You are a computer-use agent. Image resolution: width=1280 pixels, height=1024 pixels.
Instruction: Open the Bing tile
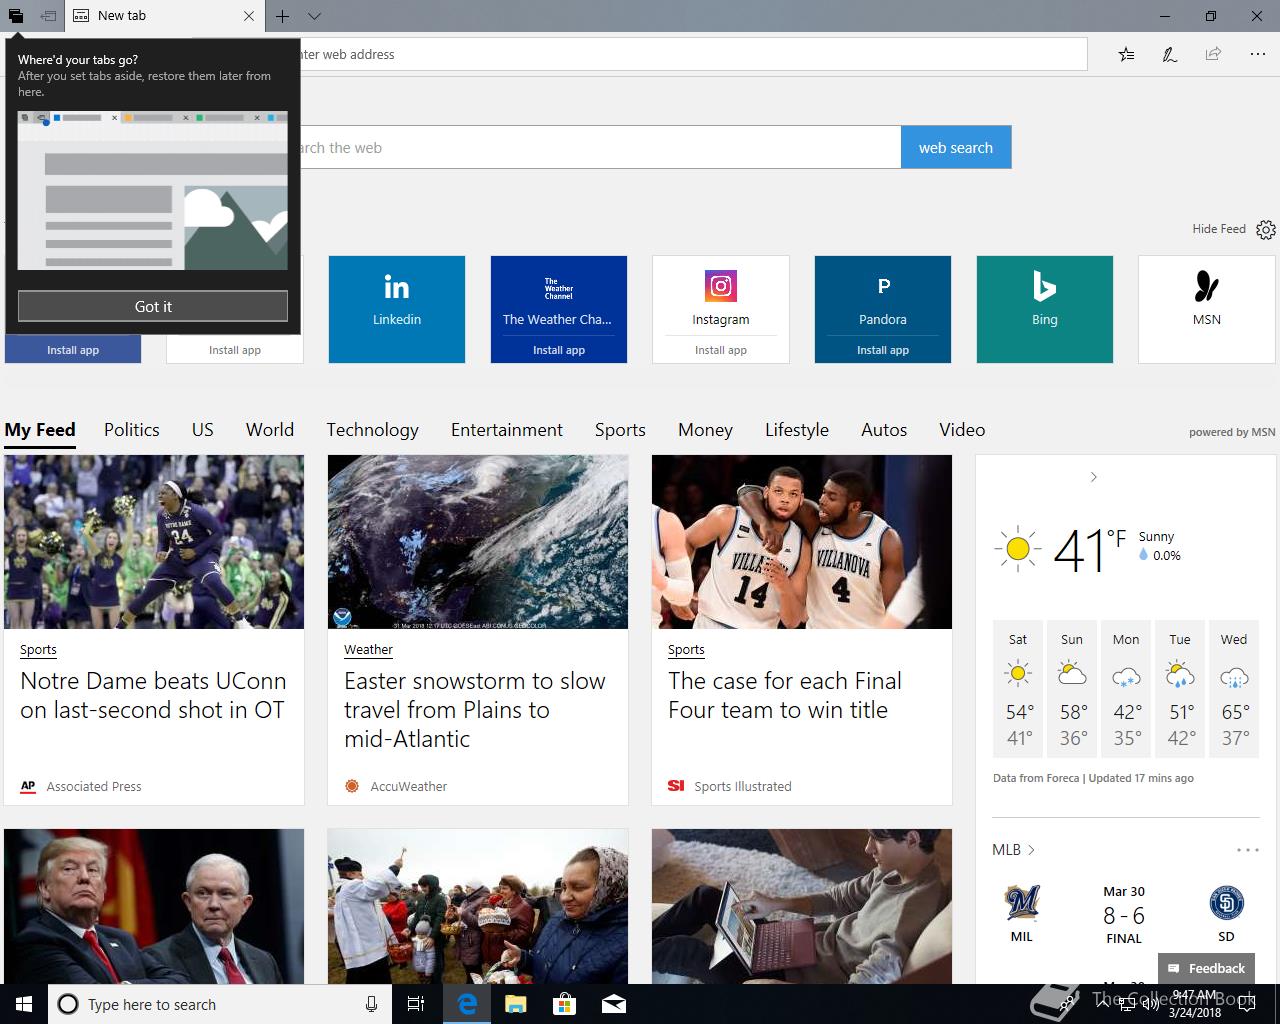point(1045,309)
